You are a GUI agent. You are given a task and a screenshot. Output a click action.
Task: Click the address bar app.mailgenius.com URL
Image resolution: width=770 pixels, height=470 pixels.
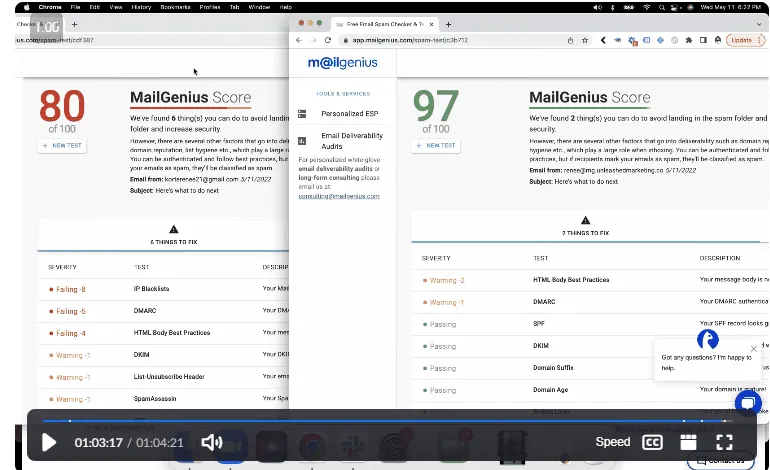click(x=410, y=40)
